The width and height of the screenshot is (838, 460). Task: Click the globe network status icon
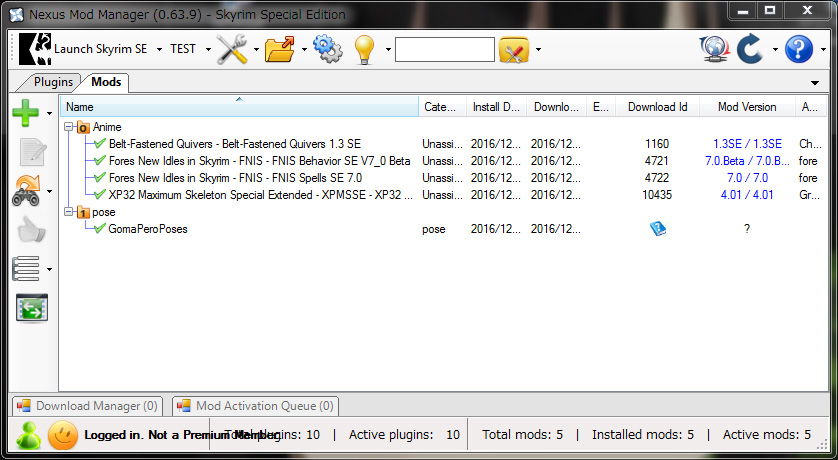715,49
